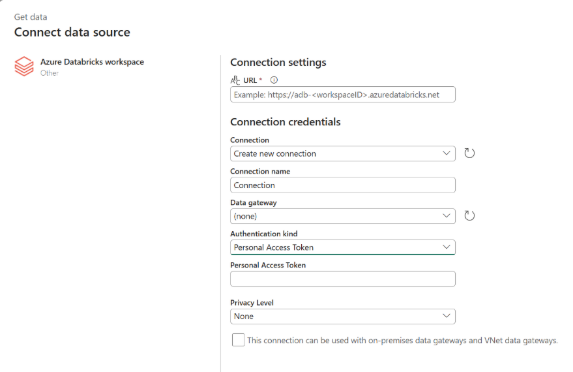Open the Create new connection dropdown
The width and height of the screenshot is (573, 372).
click(x=343, y=153)
